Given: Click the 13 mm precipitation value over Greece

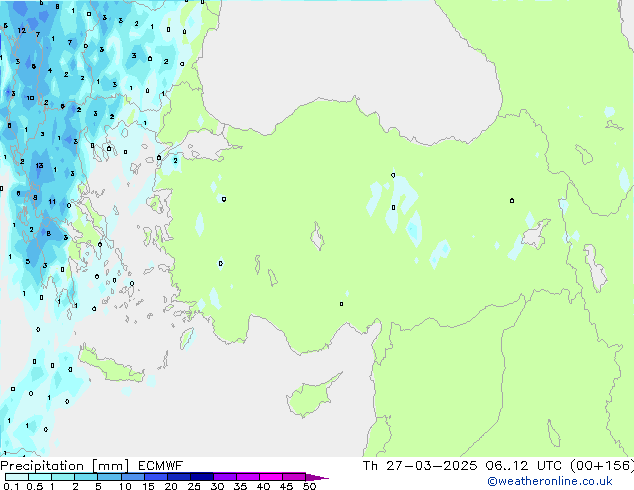Looking at the screenshot, I should click(39, 165).
